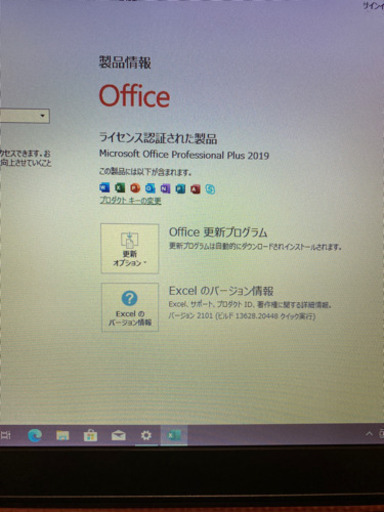Viewport: 384px width, 512px height.
Task: Click the Office 更新プログラム heading
Action: [218, 232]
